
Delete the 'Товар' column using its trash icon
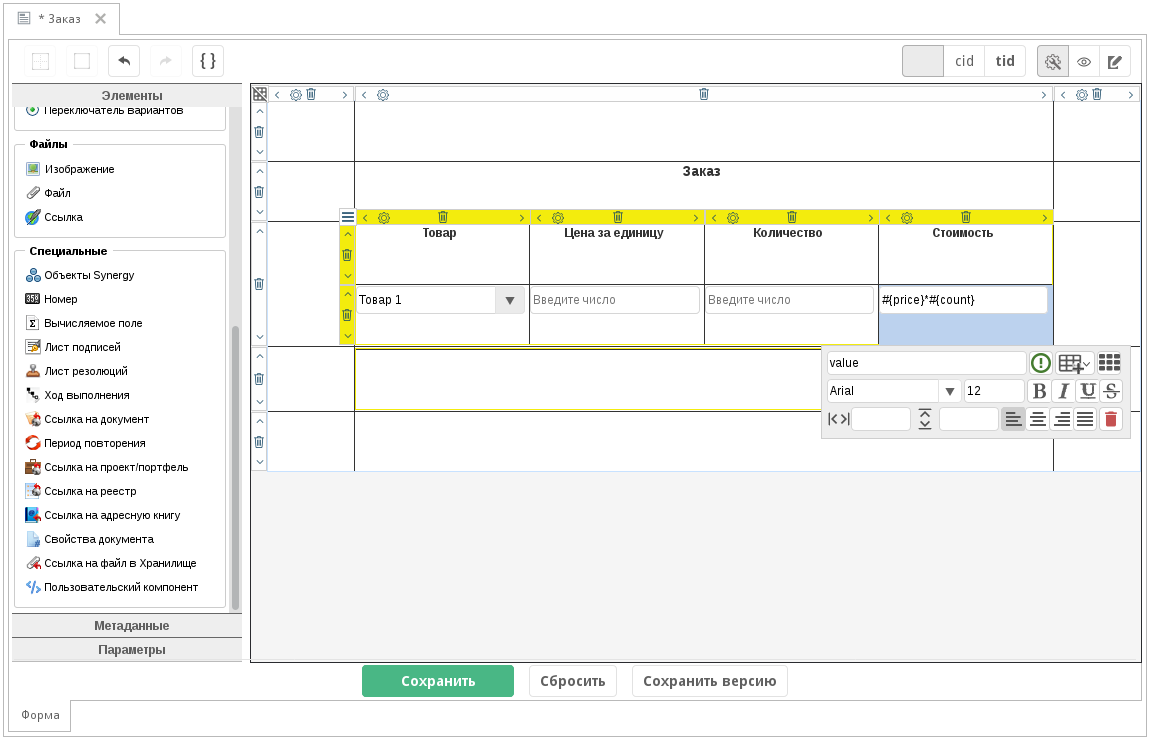(x=443, y=217)
